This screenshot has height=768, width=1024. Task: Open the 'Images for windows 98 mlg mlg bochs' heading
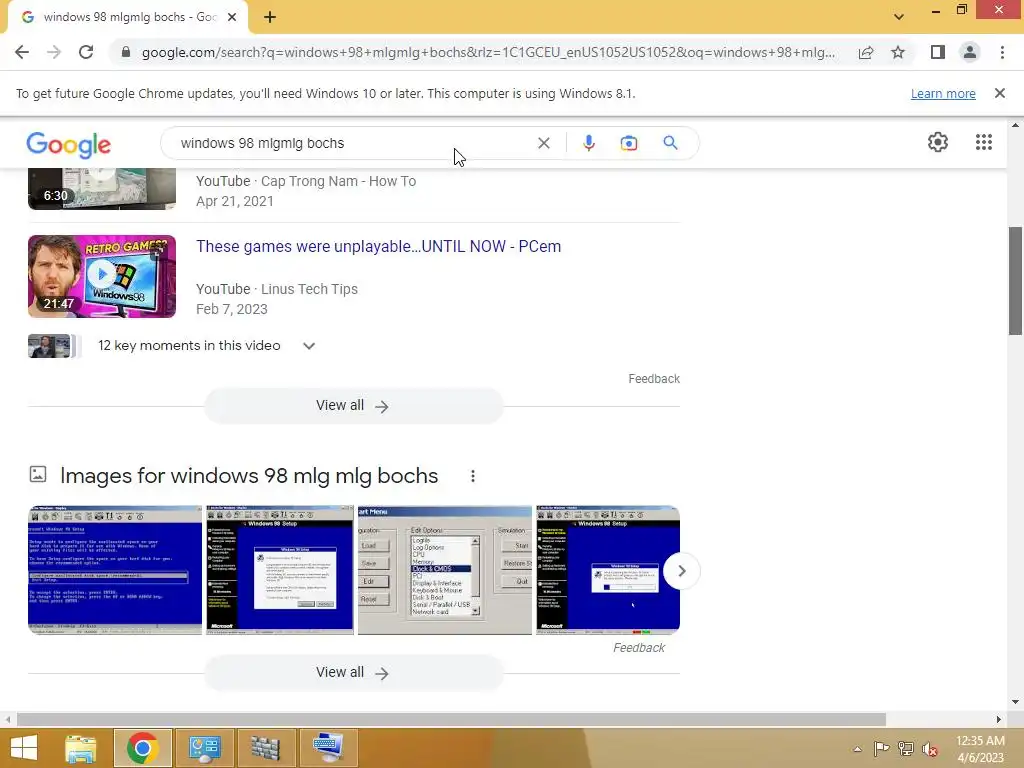pos(249,476)
